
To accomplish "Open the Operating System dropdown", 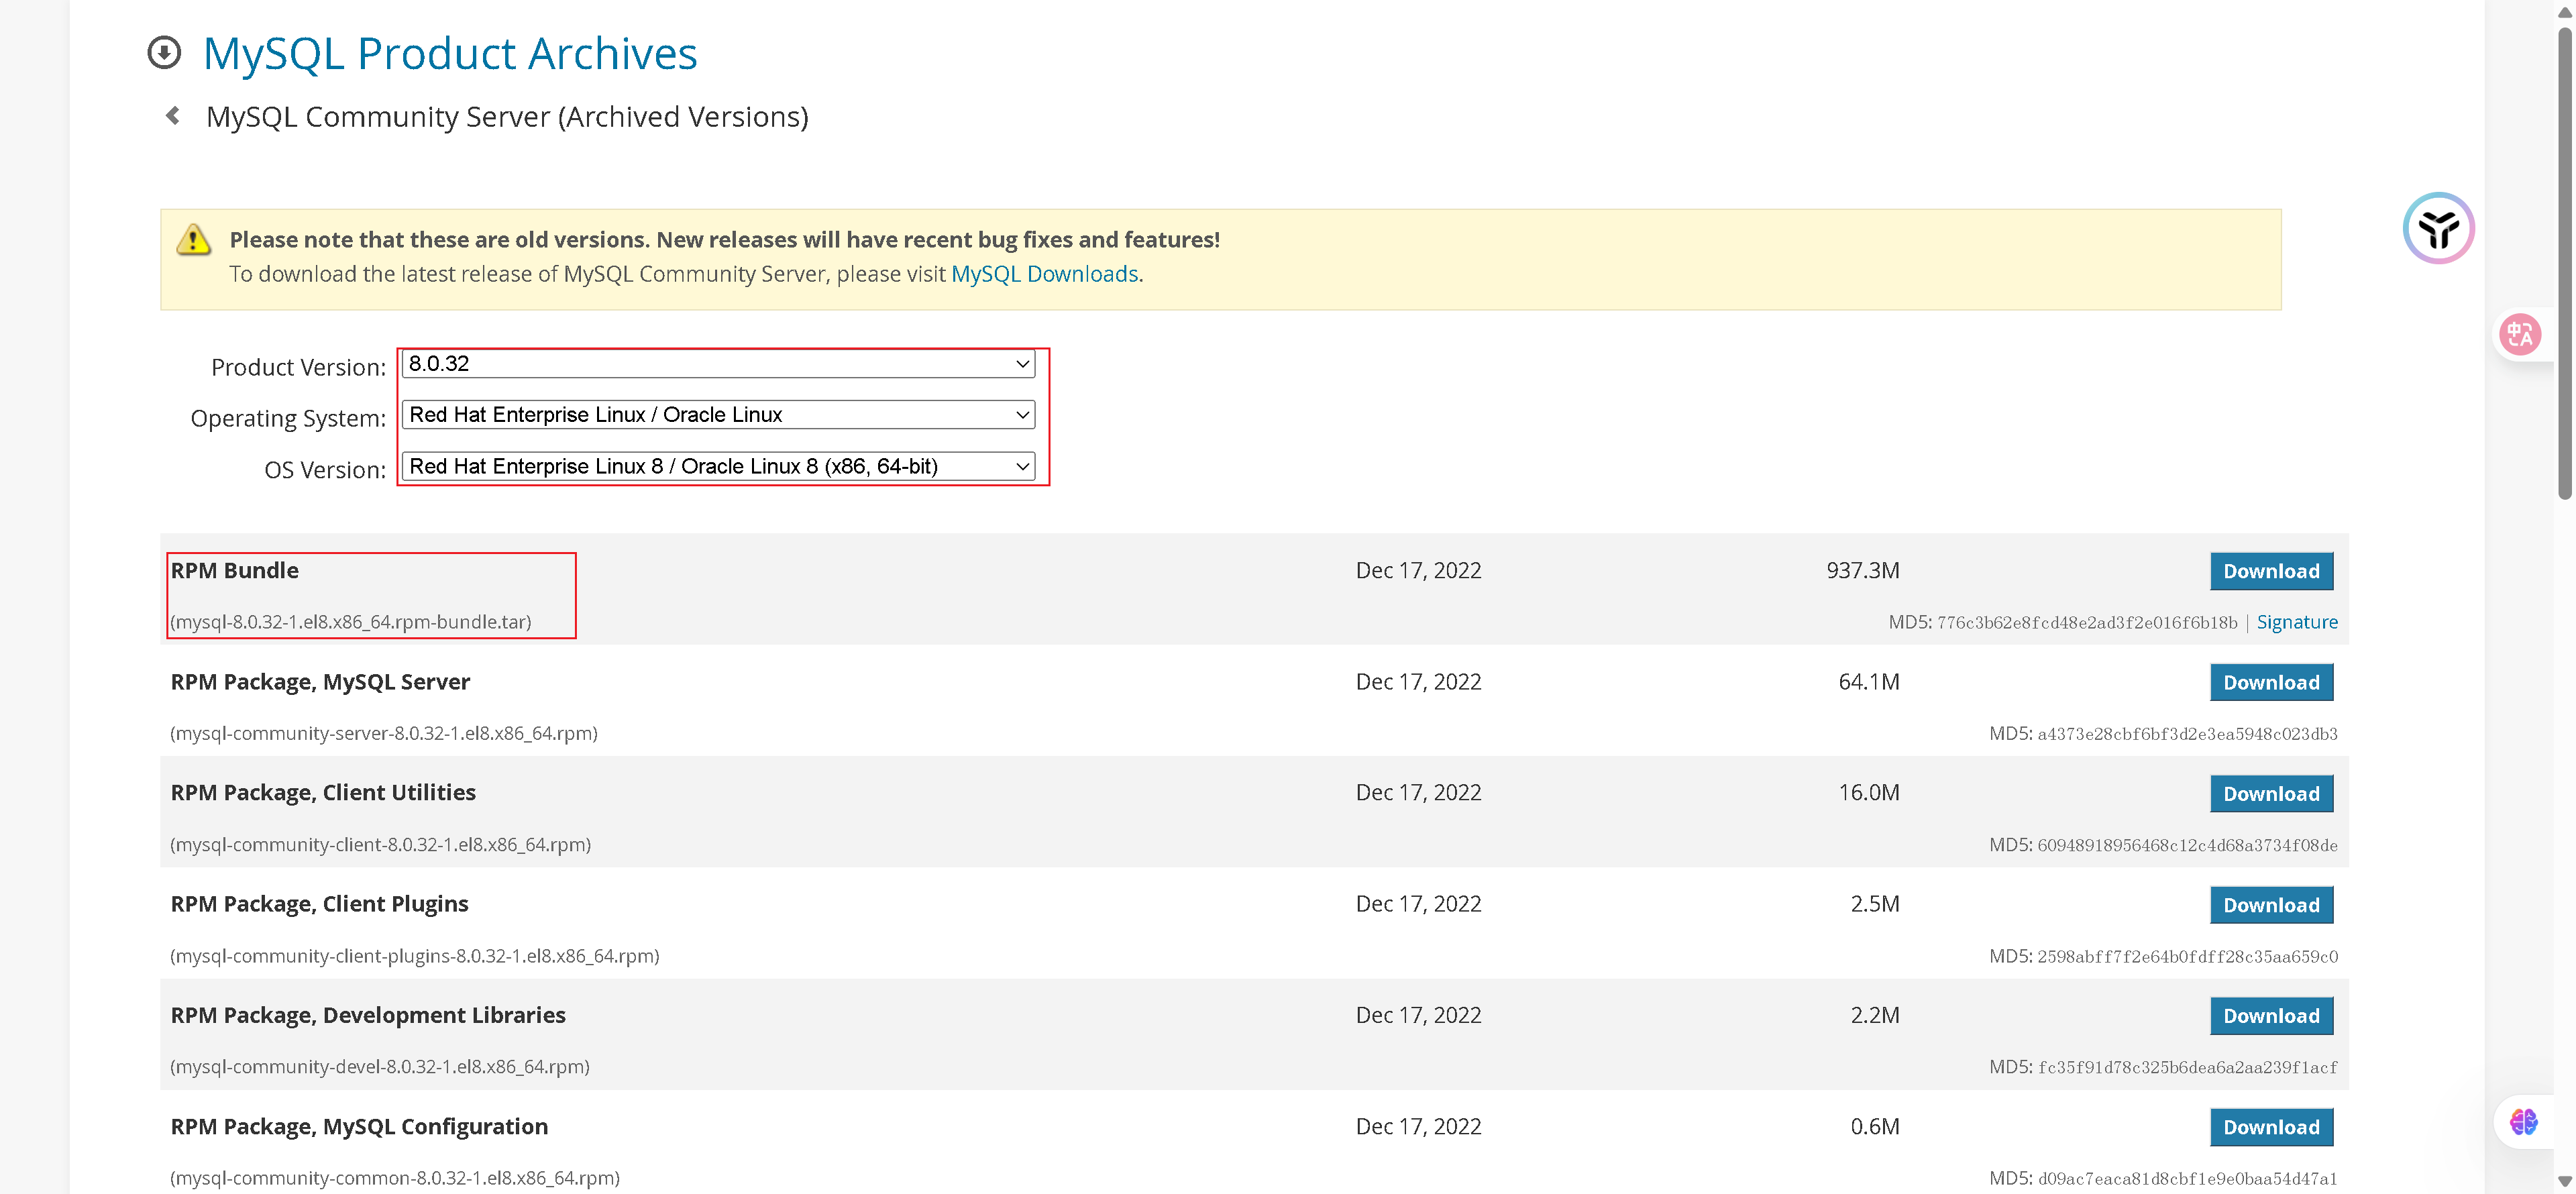I will [x=718, y=414].
